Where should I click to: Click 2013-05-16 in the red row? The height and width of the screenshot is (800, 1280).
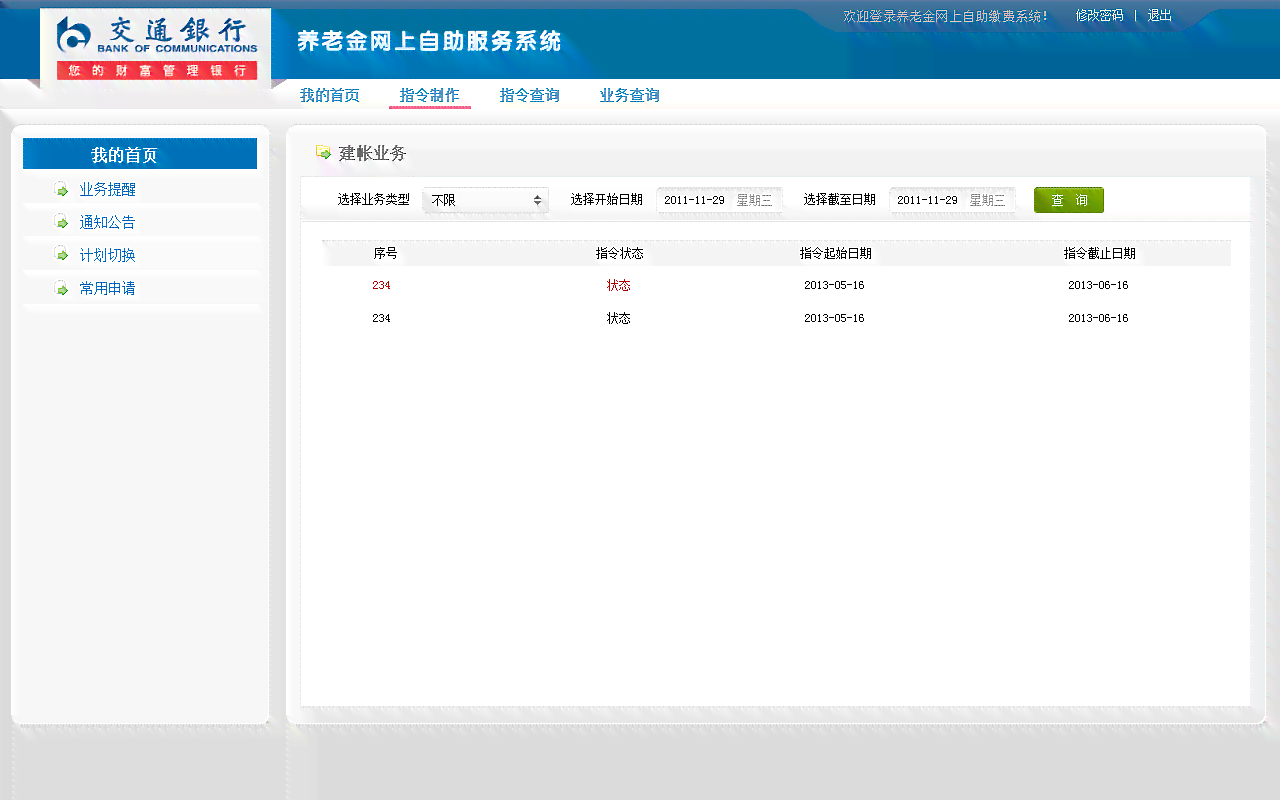point(834,285)
